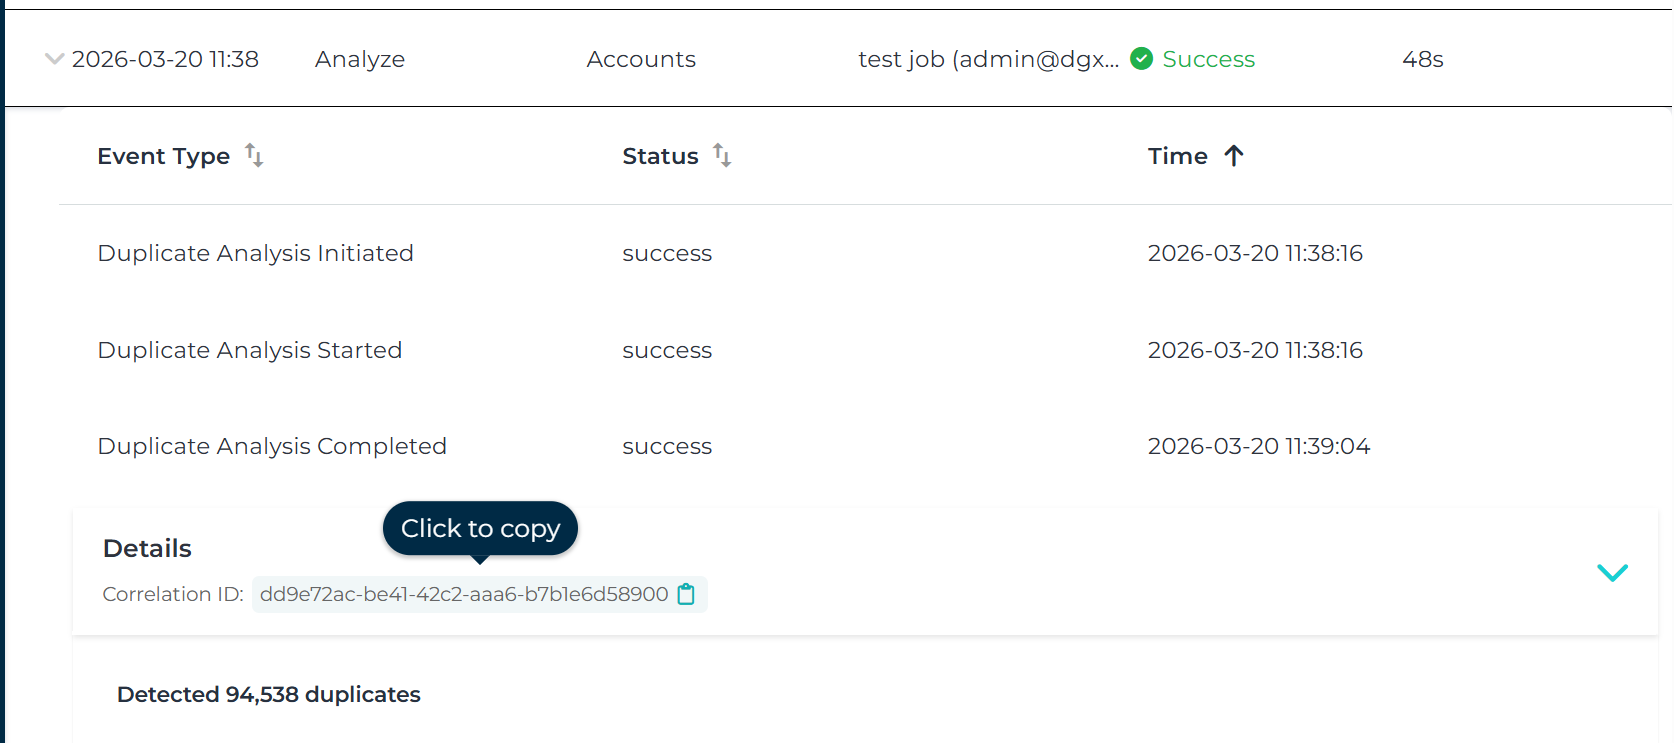Select the Duplicate Analysis Started event
This screenshot has width=1674, height=743.
(x=250, y=350)
